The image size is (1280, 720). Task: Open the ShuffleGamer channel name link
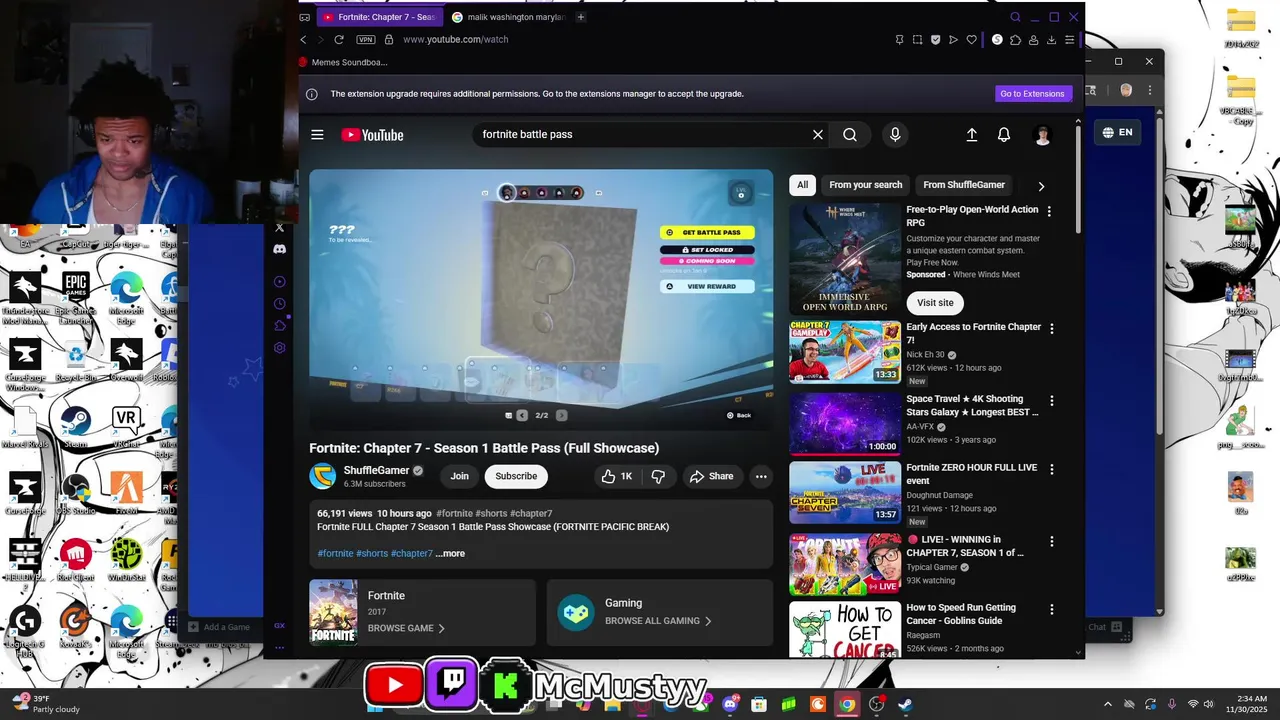click(377, 470)
